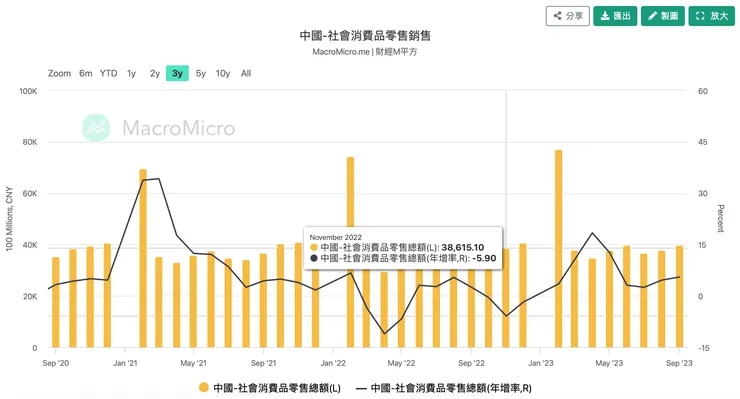Click the Sep '20 first bar
Viewport: 740px width, 399px height.
tap(56, 302)
